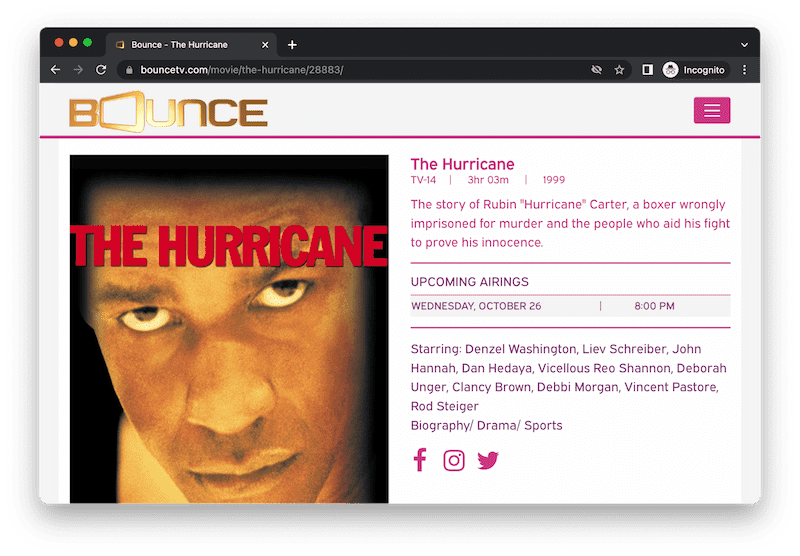This screenshot has height=556, width=800.
Task: Click The Hurricane movie poster
Action: pyautogui.click(x=229, y=329)
